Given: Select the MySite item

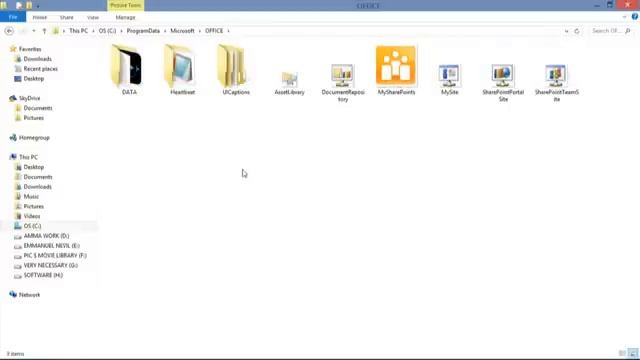Looking at the screenshot, I should tap(449, 80).
